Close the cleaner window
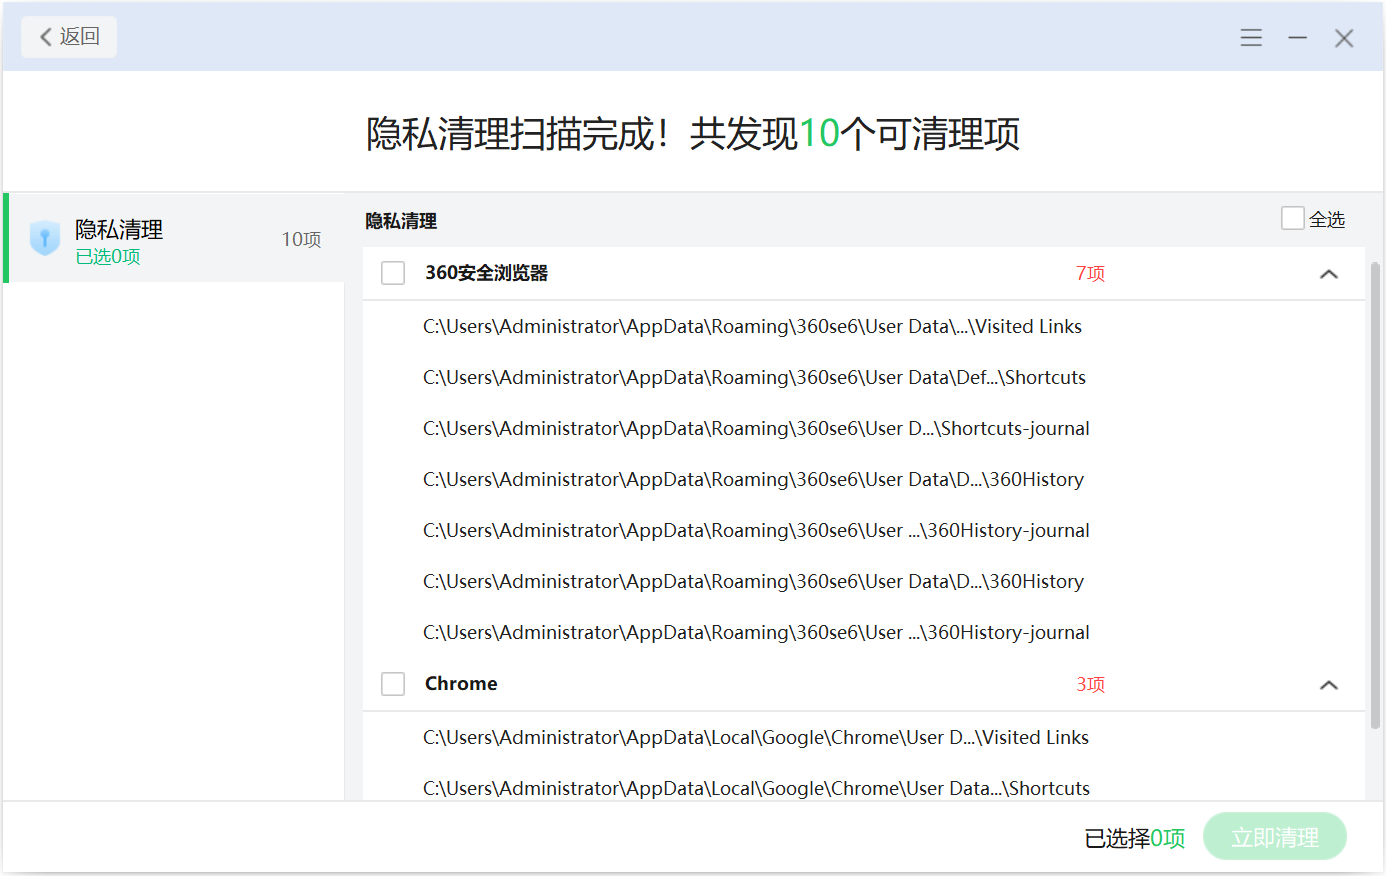The height and width of the screenshot is (876, 1386). (1344, 38)
